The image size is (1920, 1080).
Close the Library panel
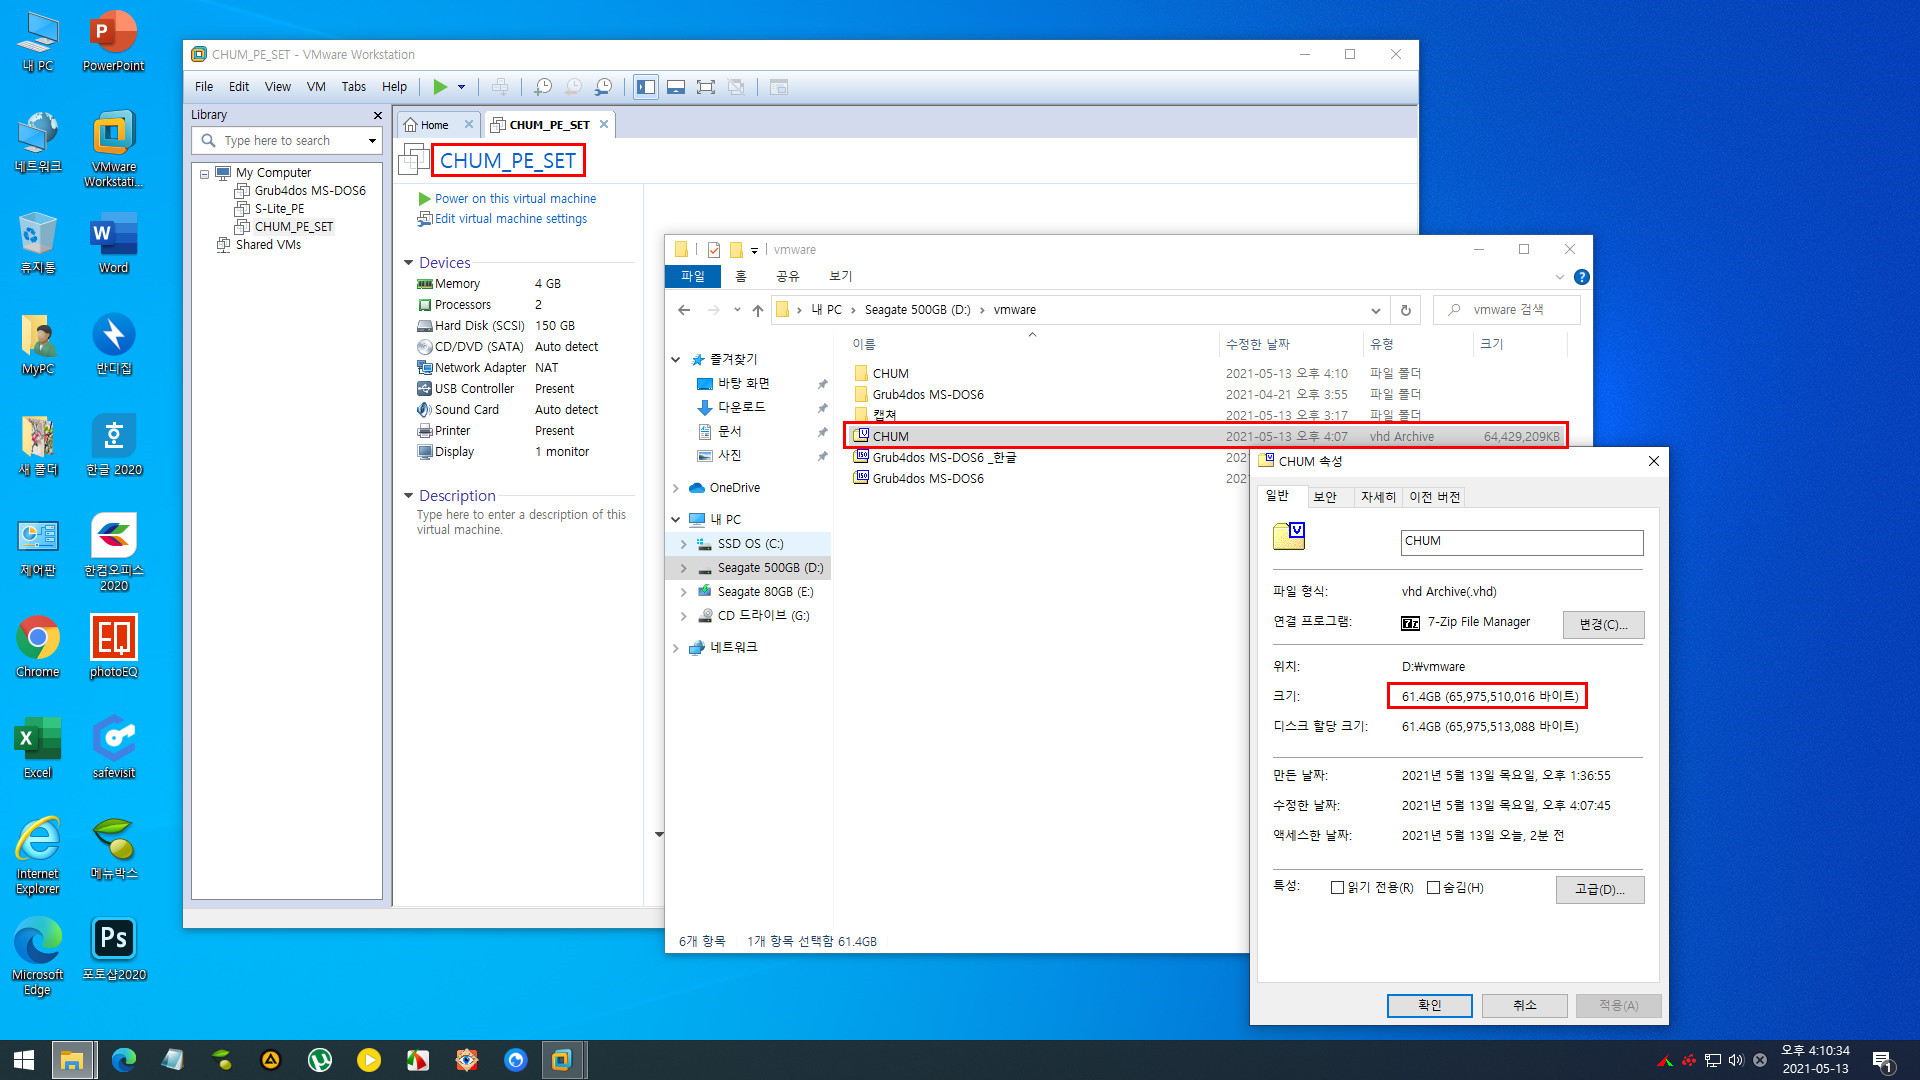coord(378,115)
